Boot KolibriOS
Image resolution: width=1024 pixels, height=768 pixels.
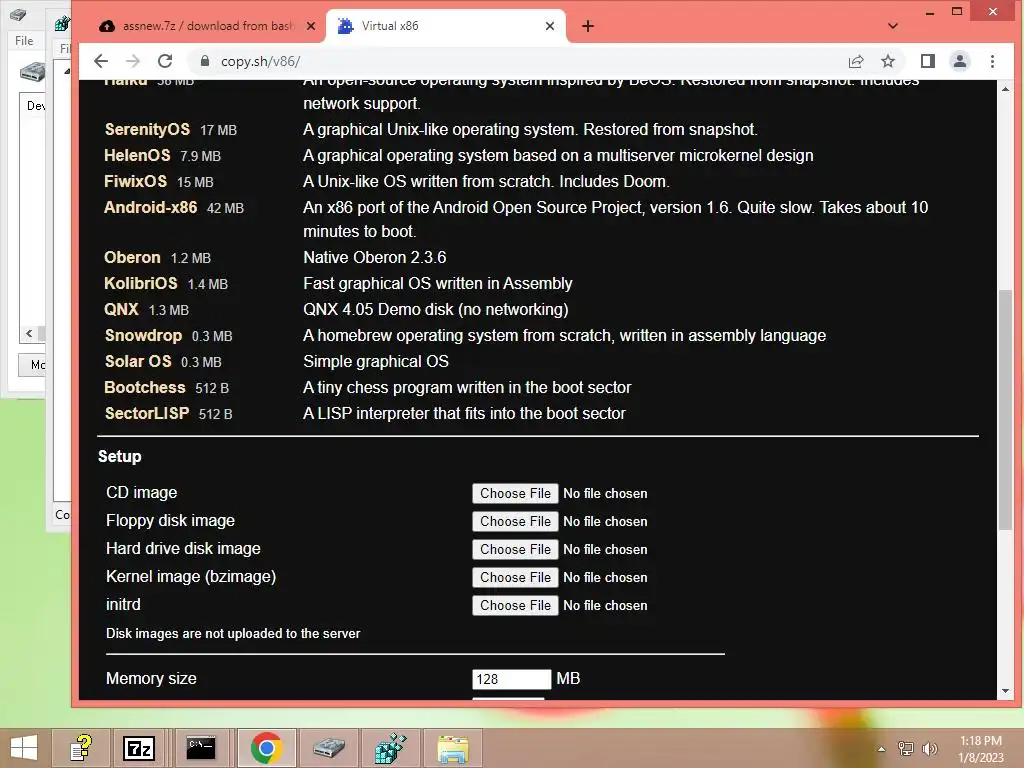click(140, 283)
